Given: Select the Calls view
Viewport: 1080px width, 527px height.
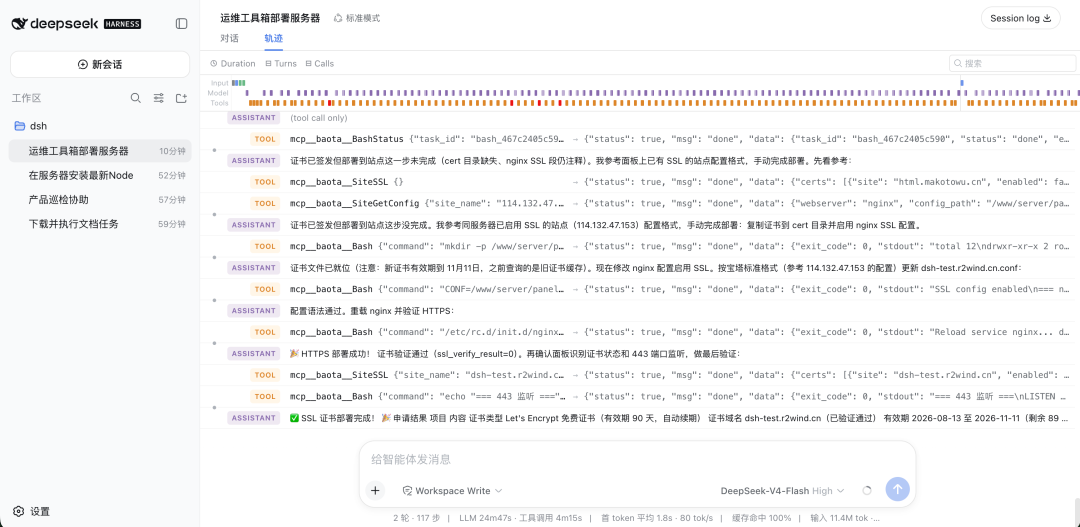Looking at the screenshot, I should click(x=320, y=63).
